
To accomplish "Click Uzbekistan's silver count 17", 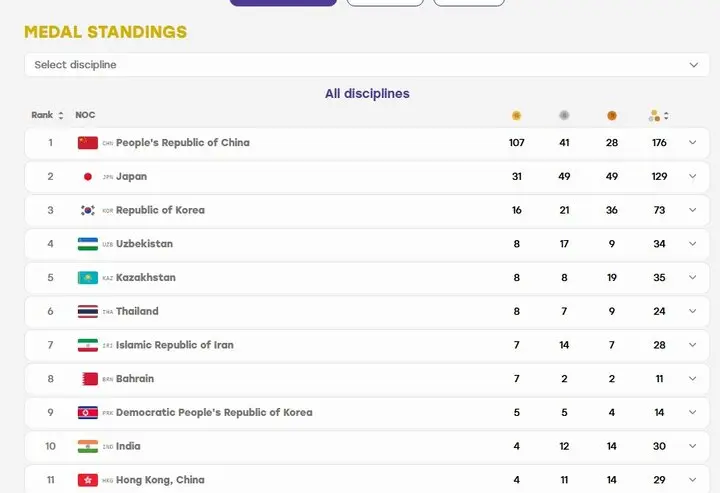I will click(x=564, y=244).
